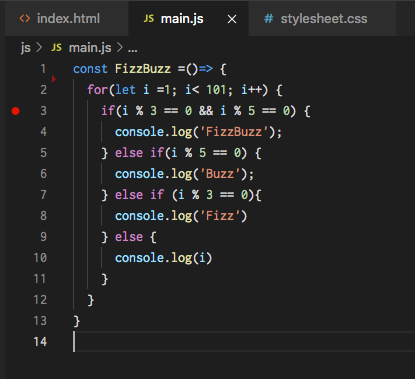Click the closing brace on line 11
The width and height of the screenshot is (415, 379).
point(105,279)
